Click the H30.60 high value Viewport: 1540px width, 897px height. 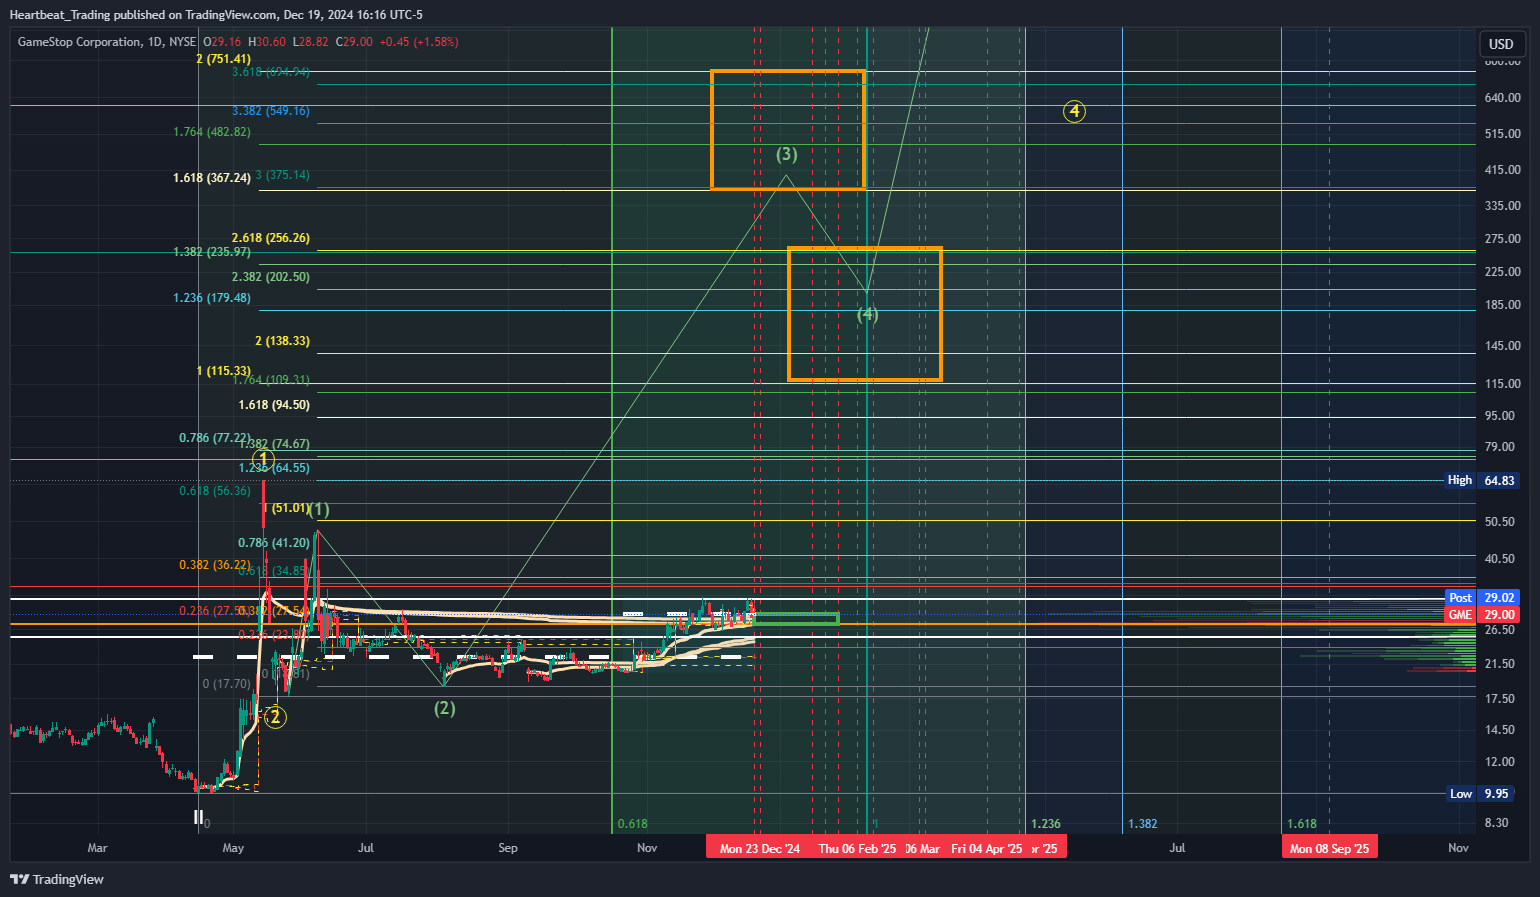pyautogui.click(x=267, y=42)
